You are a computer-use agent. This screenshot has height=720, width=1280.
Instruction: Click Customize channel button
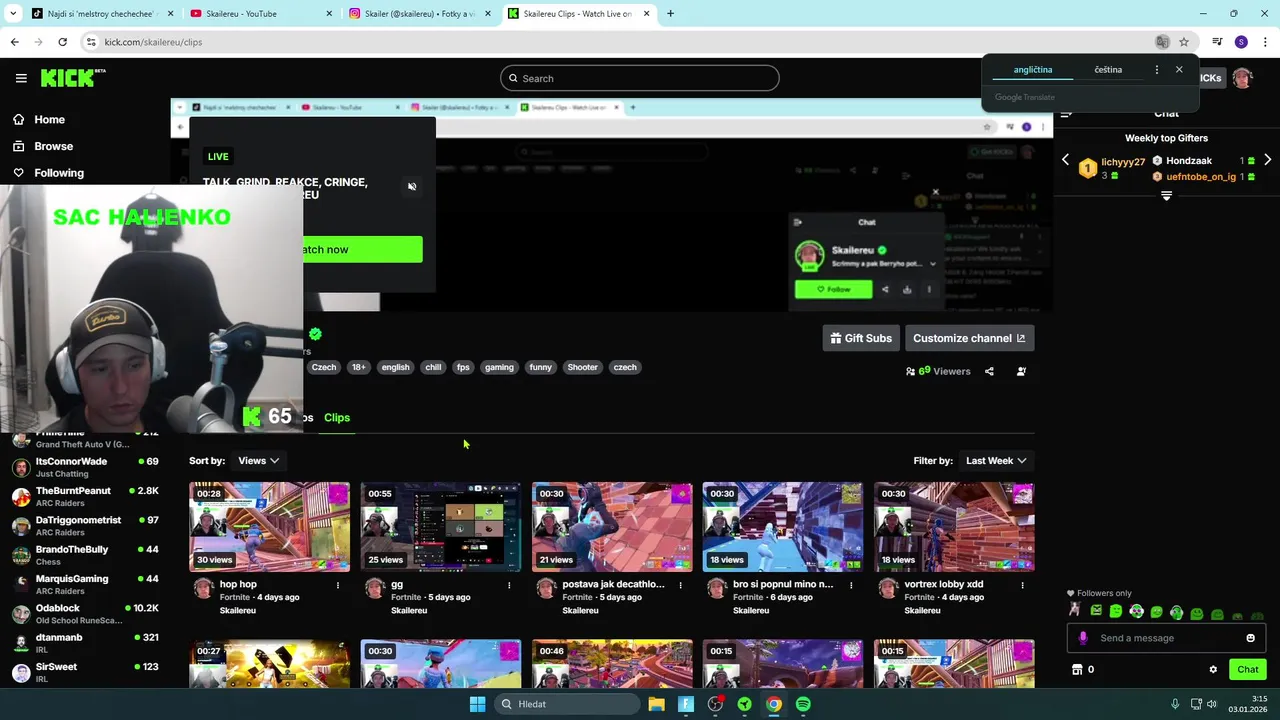point(969,338)
